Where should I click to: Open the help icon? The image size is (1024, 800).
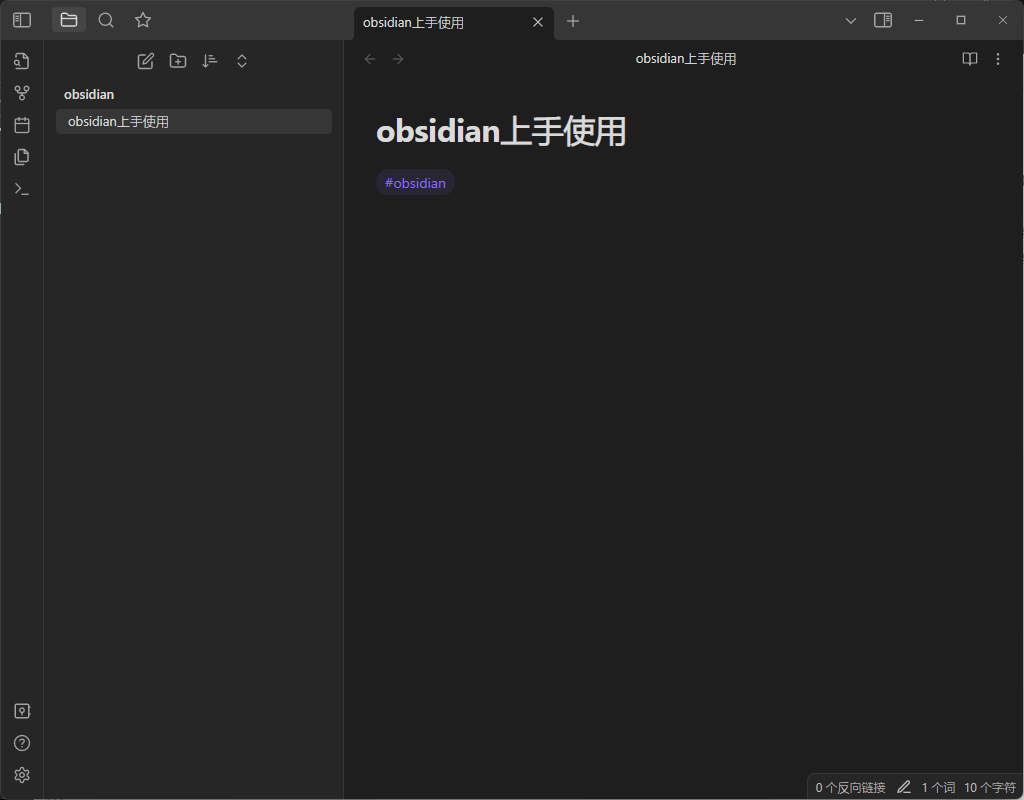pyautogui.click(x=22, y=743)
